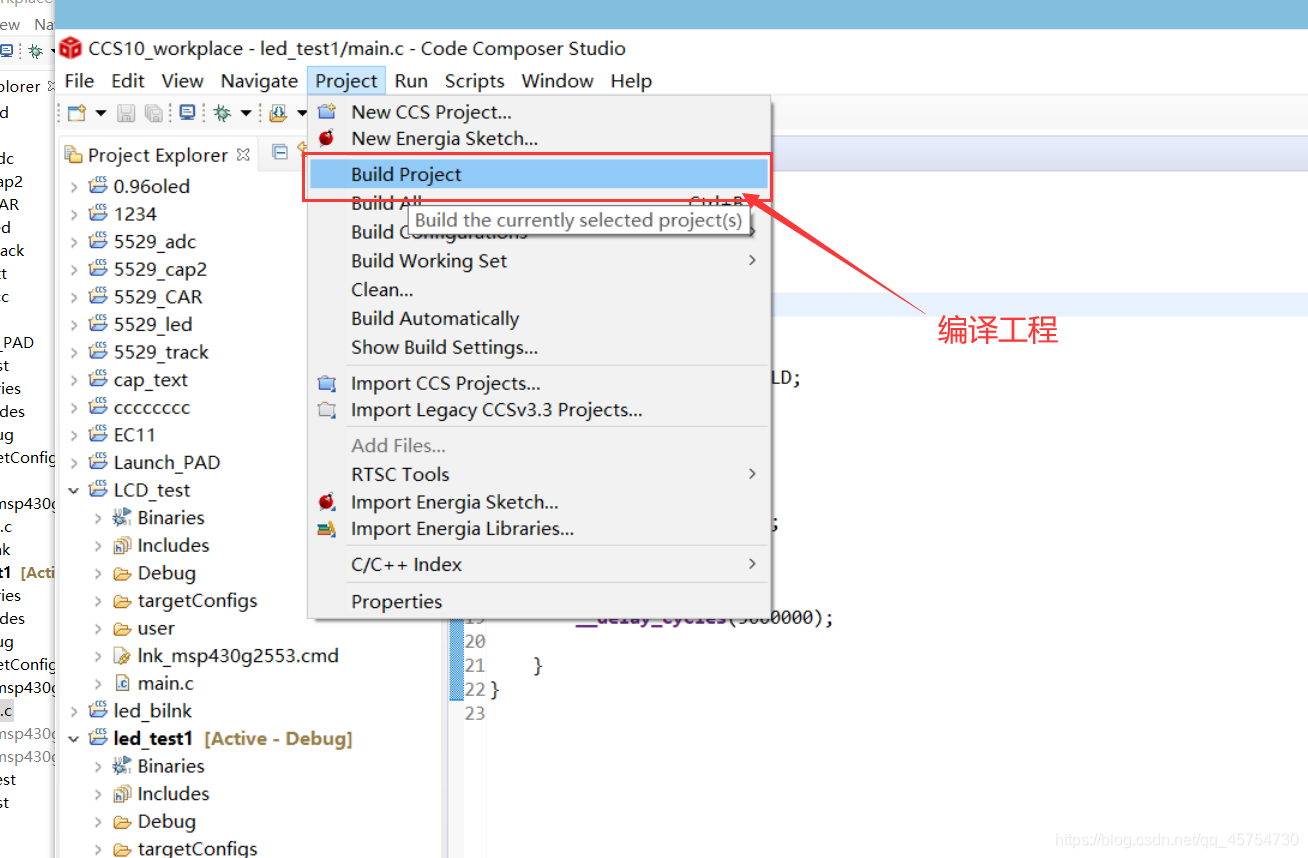1308x858 pixels.
Task: Click the Import CCS Projects icon
Action: [x=326, y=384]
